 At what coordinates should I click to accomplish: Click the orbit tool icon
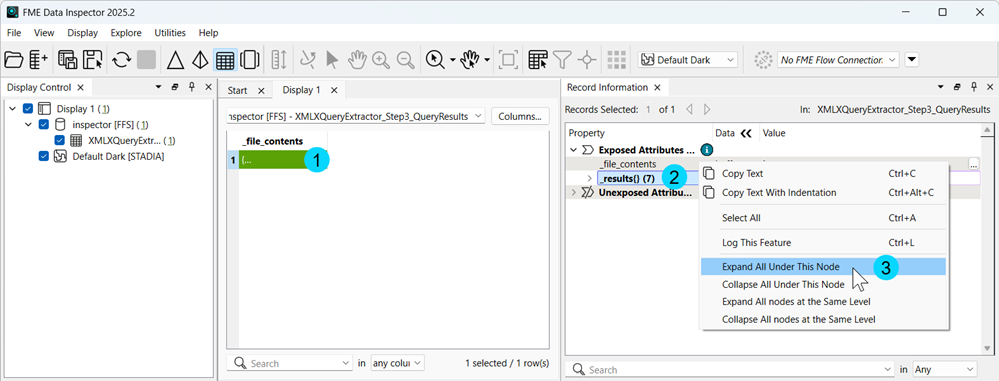point(307,60)
